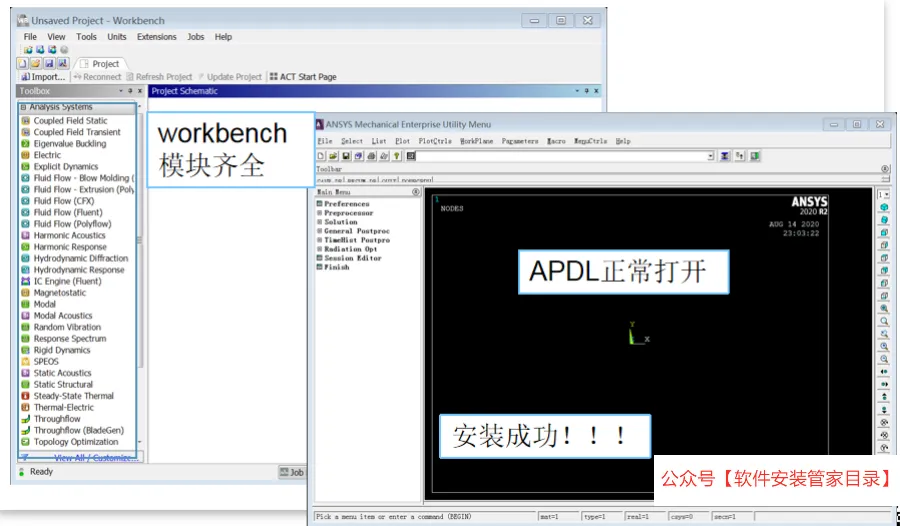Open Project Schematic panel dropdown arrow
Image resolution: width=900 pixels, height=526 pixels.
click(x=577, y=91)
